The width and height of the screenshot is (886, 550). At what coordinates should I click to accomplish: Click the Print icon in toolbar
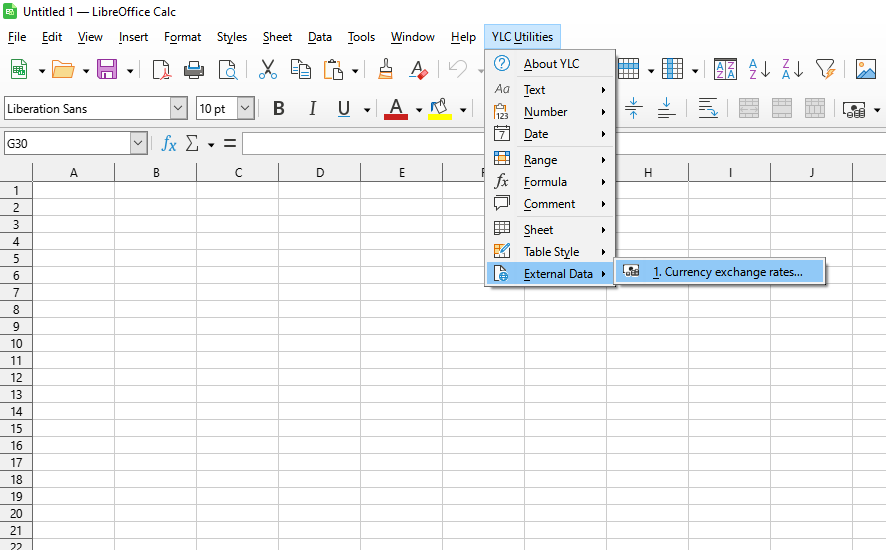(x=194, y=69)
